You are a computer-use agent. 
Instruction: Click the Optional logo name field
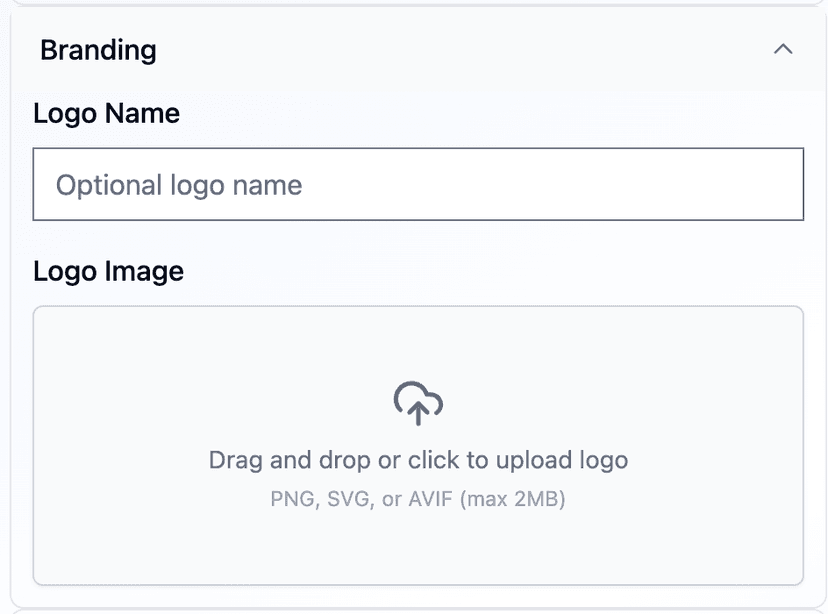[x=418, y=185]
